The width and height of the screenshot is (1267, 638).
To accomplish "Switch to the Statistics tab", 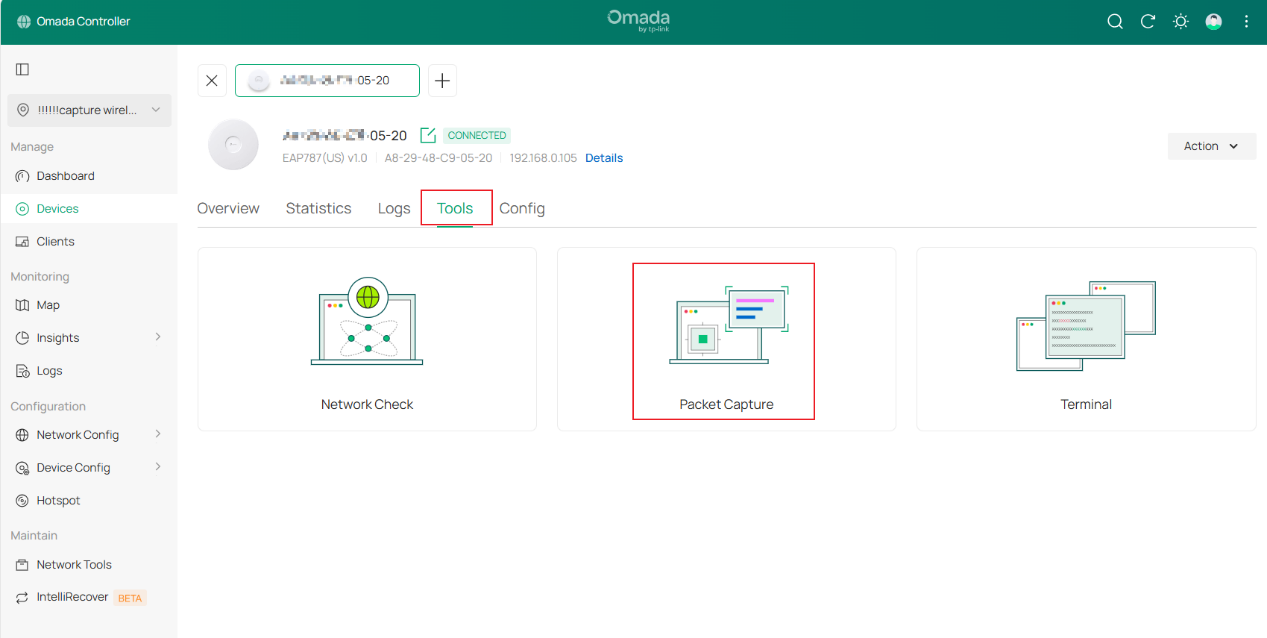I will pos(318,208).
